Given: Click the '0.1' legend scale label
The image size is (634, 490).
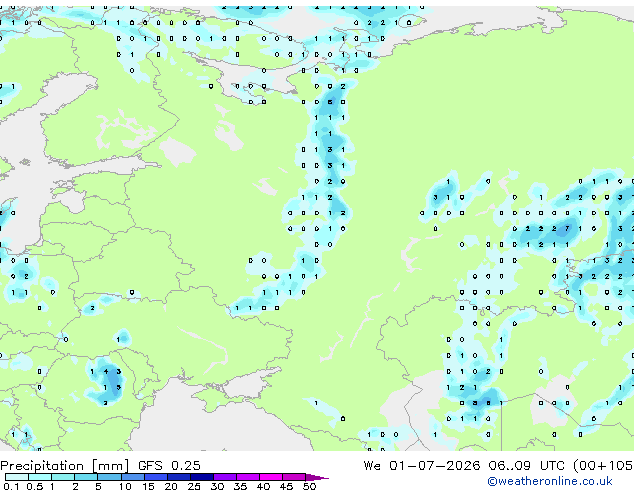Looking at the screenshot, I should pos(11,486).
